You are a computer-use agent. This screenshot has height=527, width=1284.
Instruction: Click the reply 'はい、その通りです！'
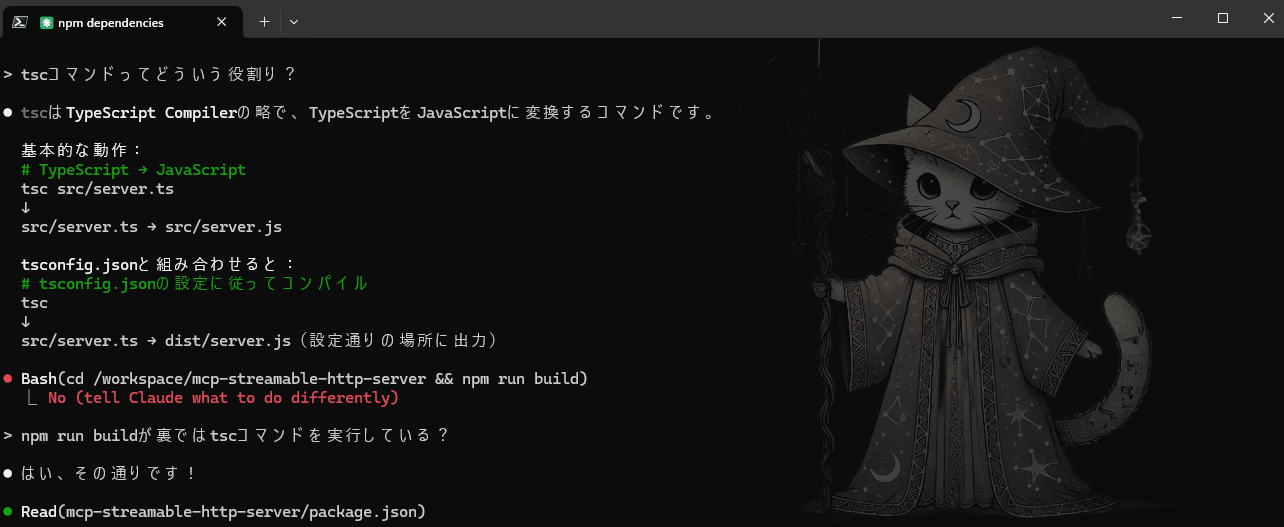(x=109, y=474)
